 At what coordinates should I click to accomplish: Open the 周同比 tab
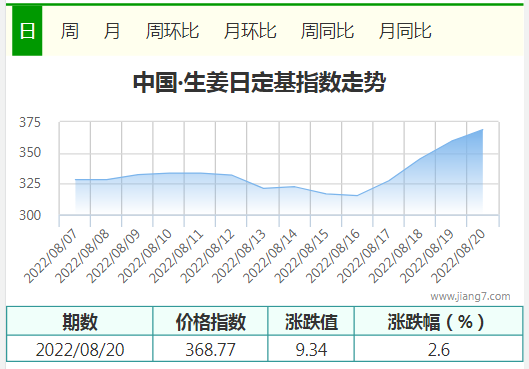click(x=327, y=31)
